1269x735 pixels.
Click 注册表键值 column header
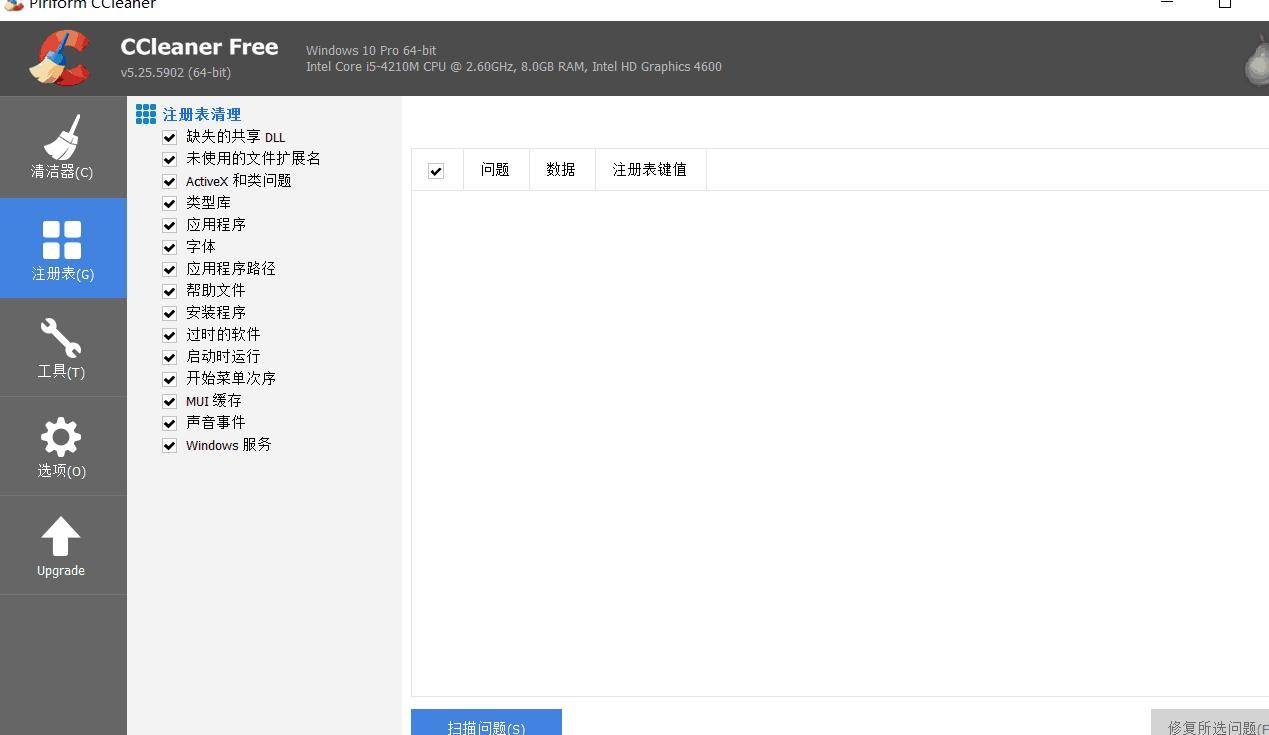point(650,170)
